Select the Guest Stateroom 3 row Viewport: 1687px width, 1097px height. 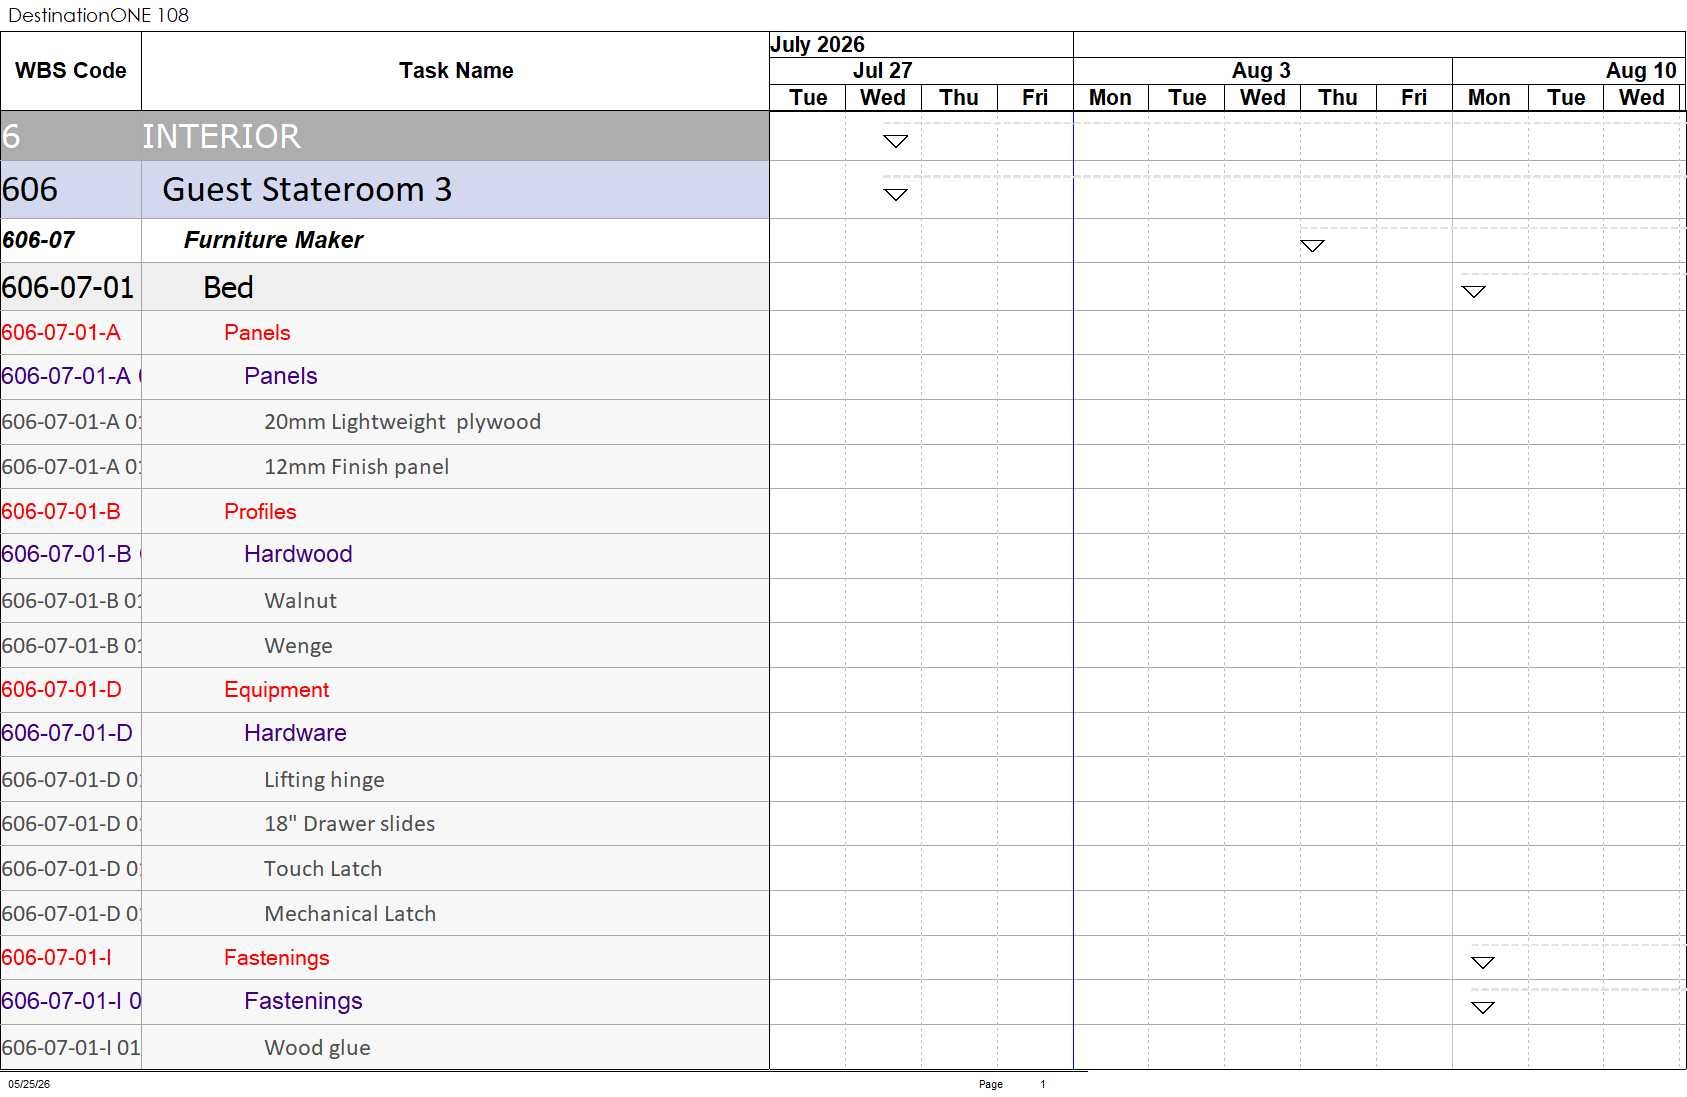385,190
